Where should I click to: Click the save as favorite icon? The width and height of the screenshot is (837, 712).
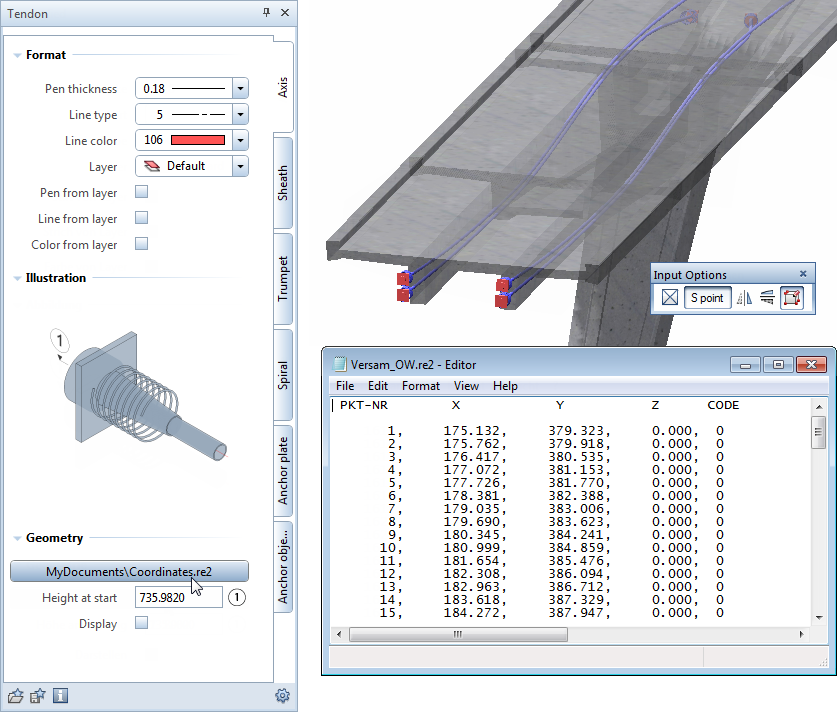pos(37,696)
